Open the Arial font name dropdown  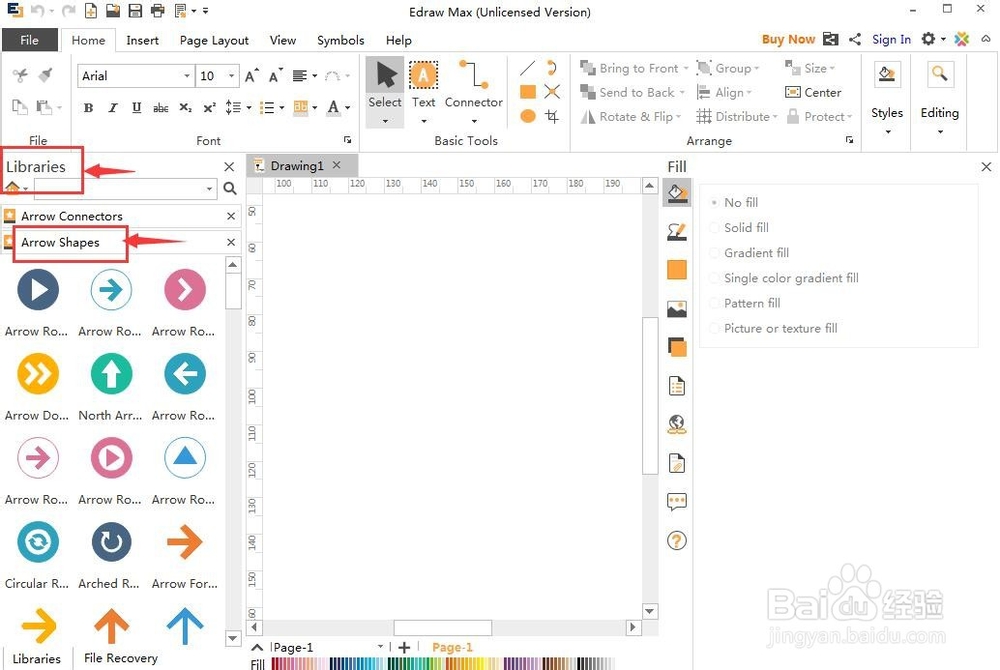(186, 76)
